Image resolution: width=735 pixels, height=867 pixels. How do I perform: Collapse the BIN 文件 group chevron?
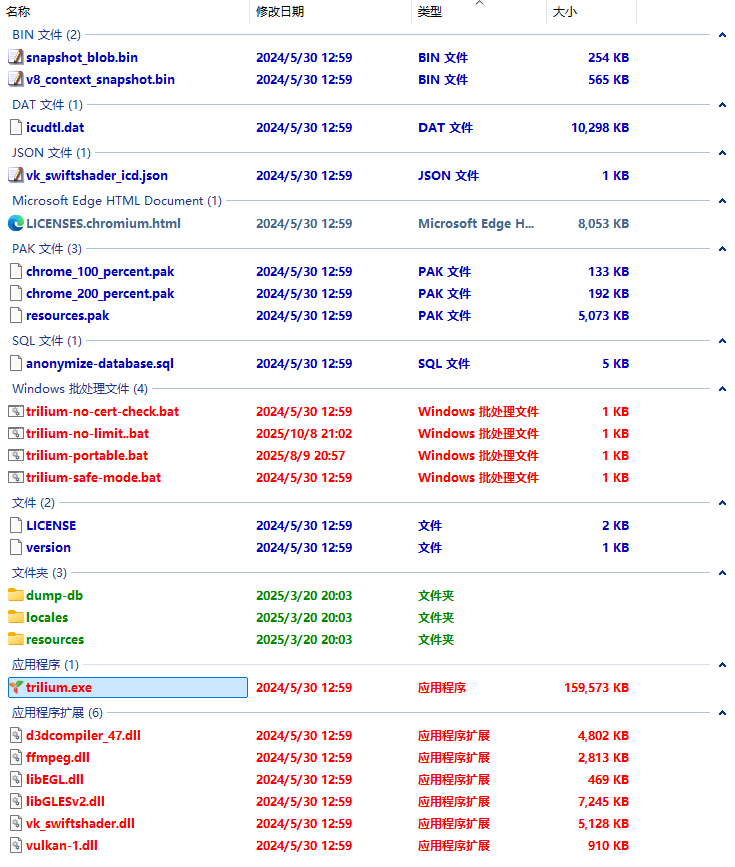(x=721, y=35)
